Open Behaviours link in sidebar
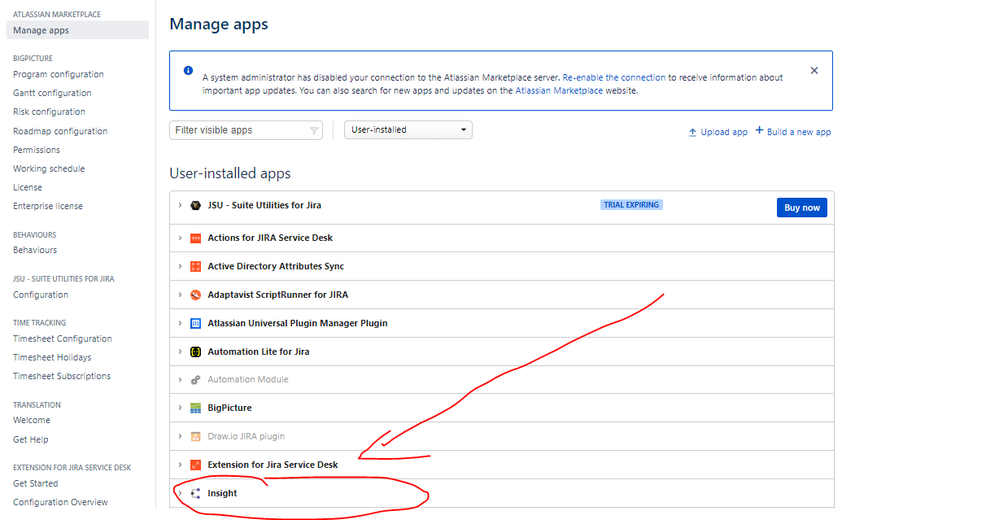The height and width of the screenshot is (520, 999). pos(35,250)
